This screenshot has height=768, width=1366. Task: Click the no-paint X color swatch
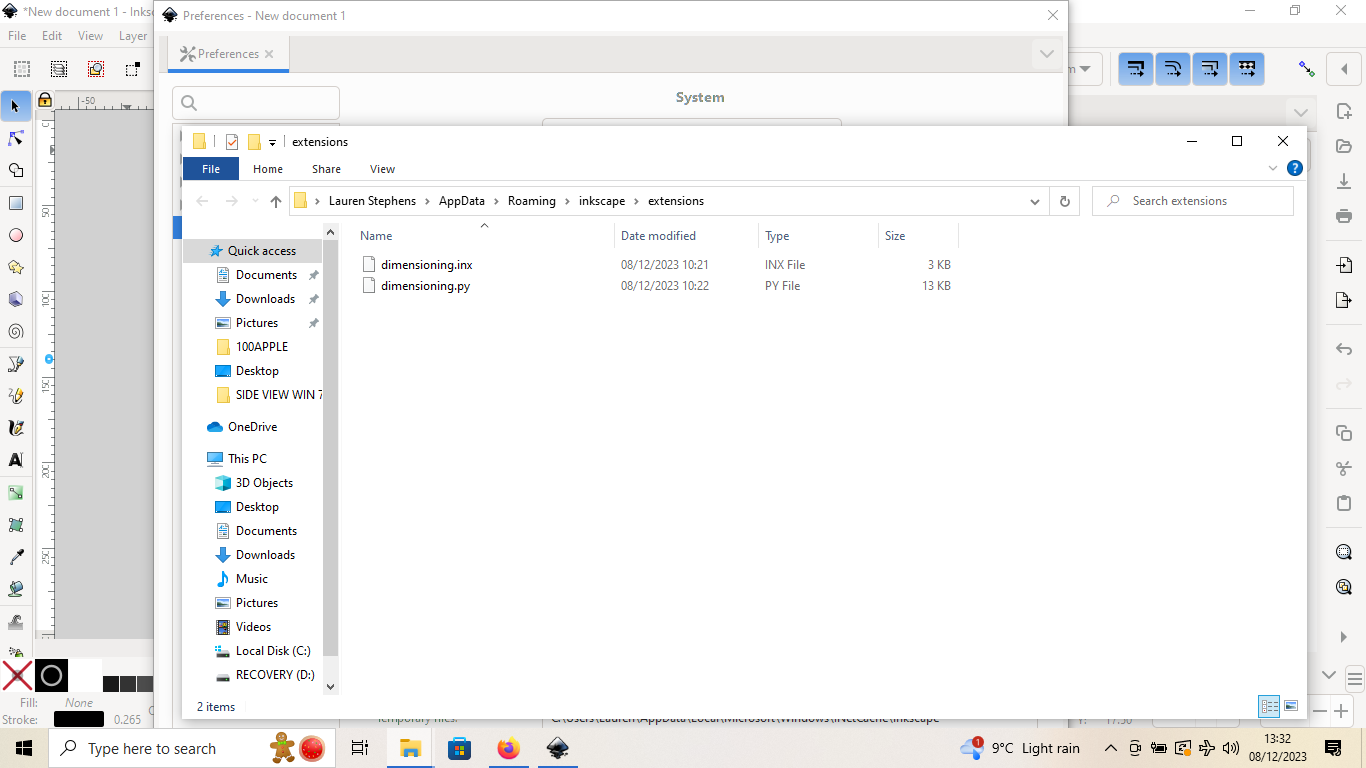point(16,676)
